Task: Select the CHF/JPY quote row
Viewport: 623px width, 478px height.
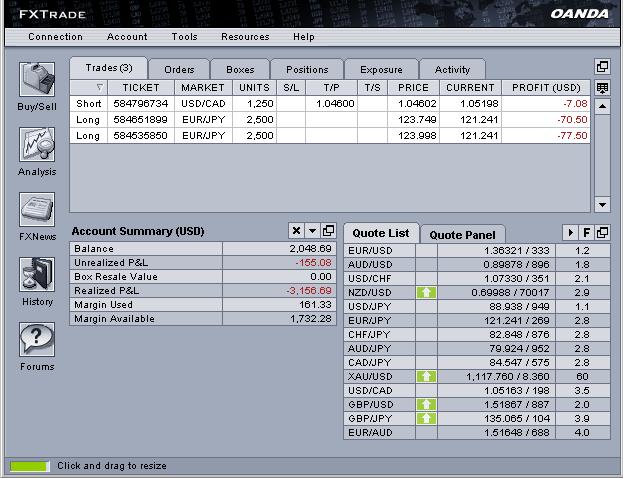Action: (477, 335)
